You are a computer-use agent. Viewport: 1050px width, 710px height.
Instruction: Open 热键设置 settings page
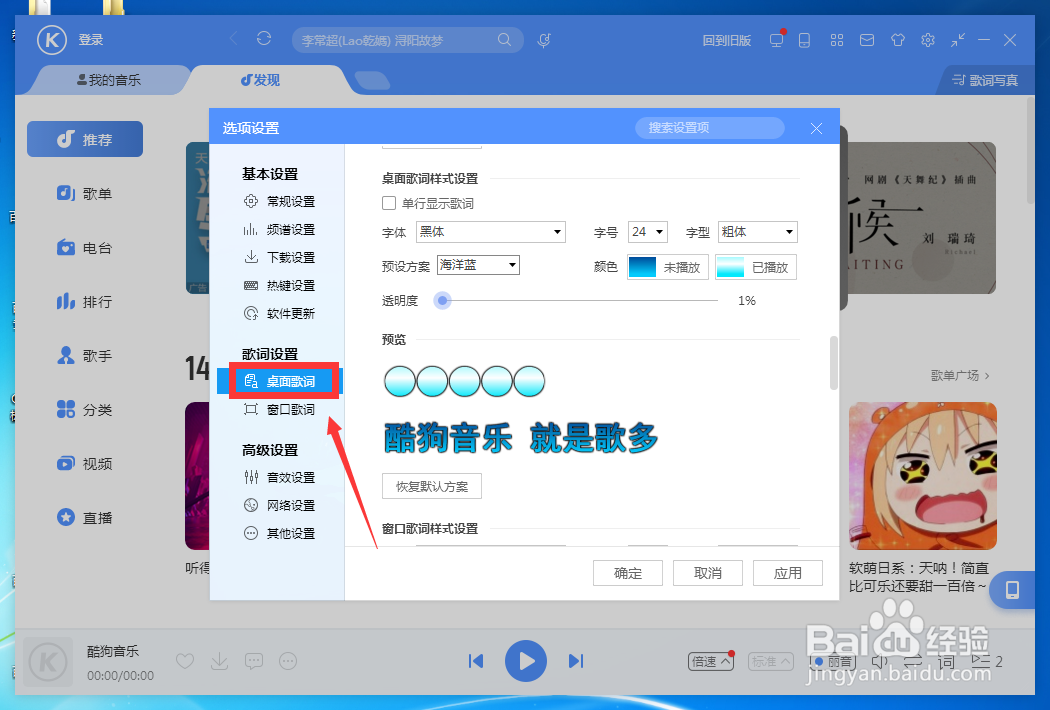click(280, 285)
